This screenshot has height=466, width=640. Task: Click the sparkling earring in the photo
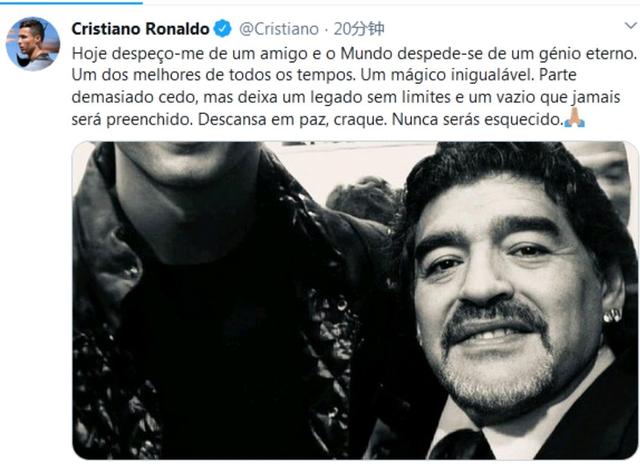(x=612, y=315)
